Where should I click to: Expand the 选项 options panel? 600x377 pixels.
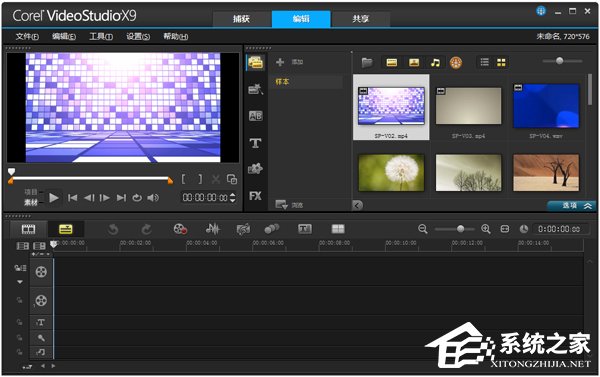571,206
